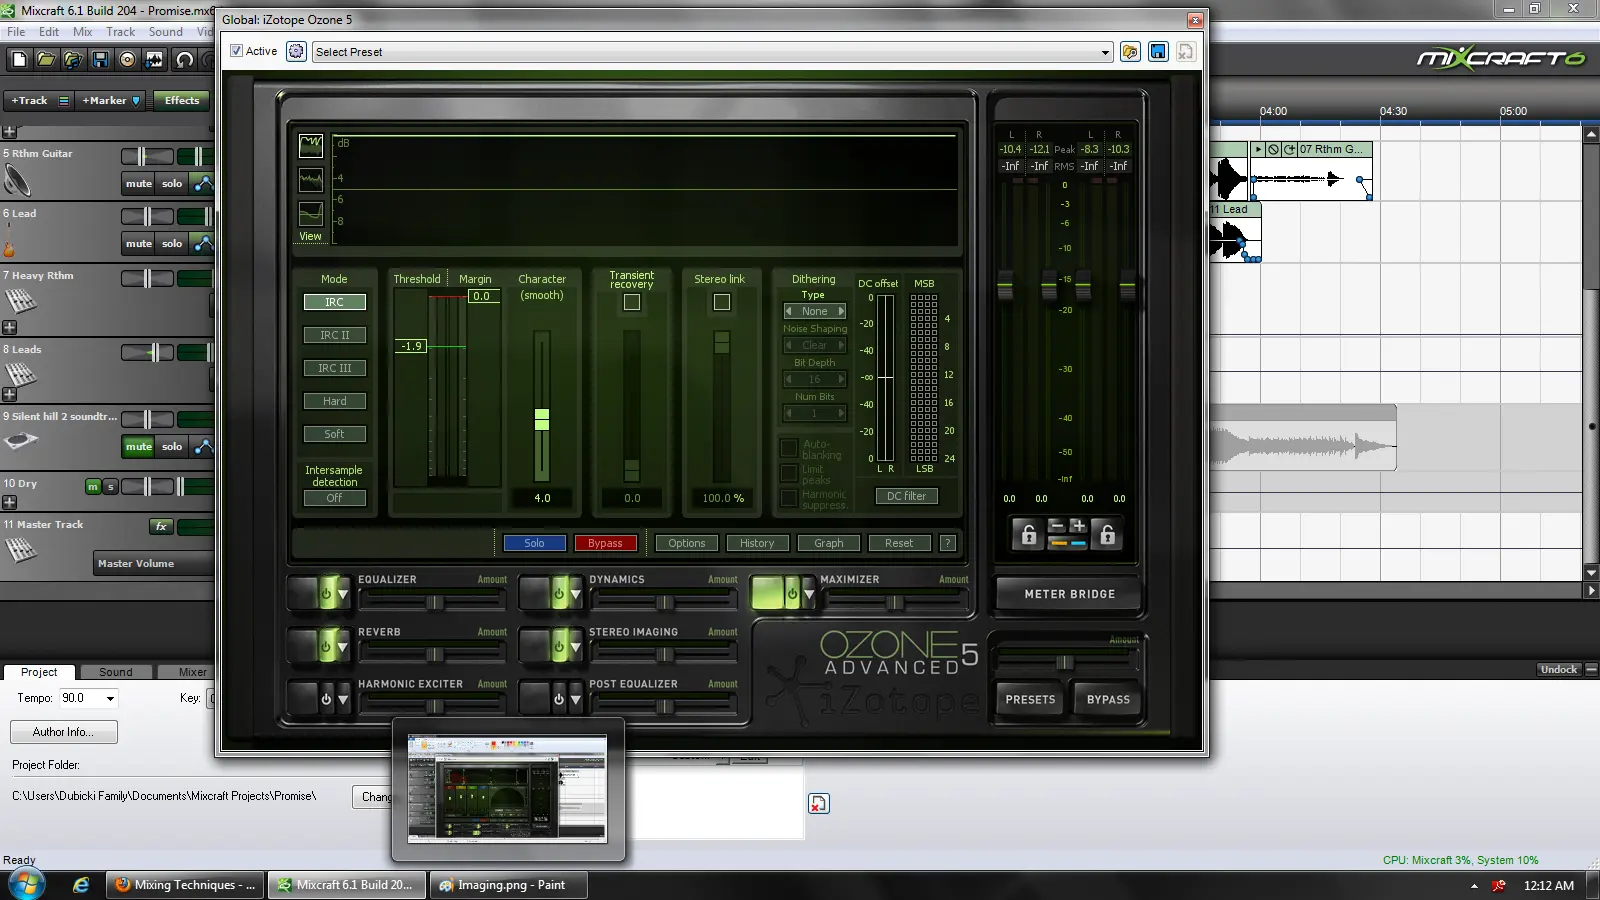This screenshot has width=1600, height=900.
Task: Enable the Harmonic Exciter power button
Action: [x=326, y=699]
